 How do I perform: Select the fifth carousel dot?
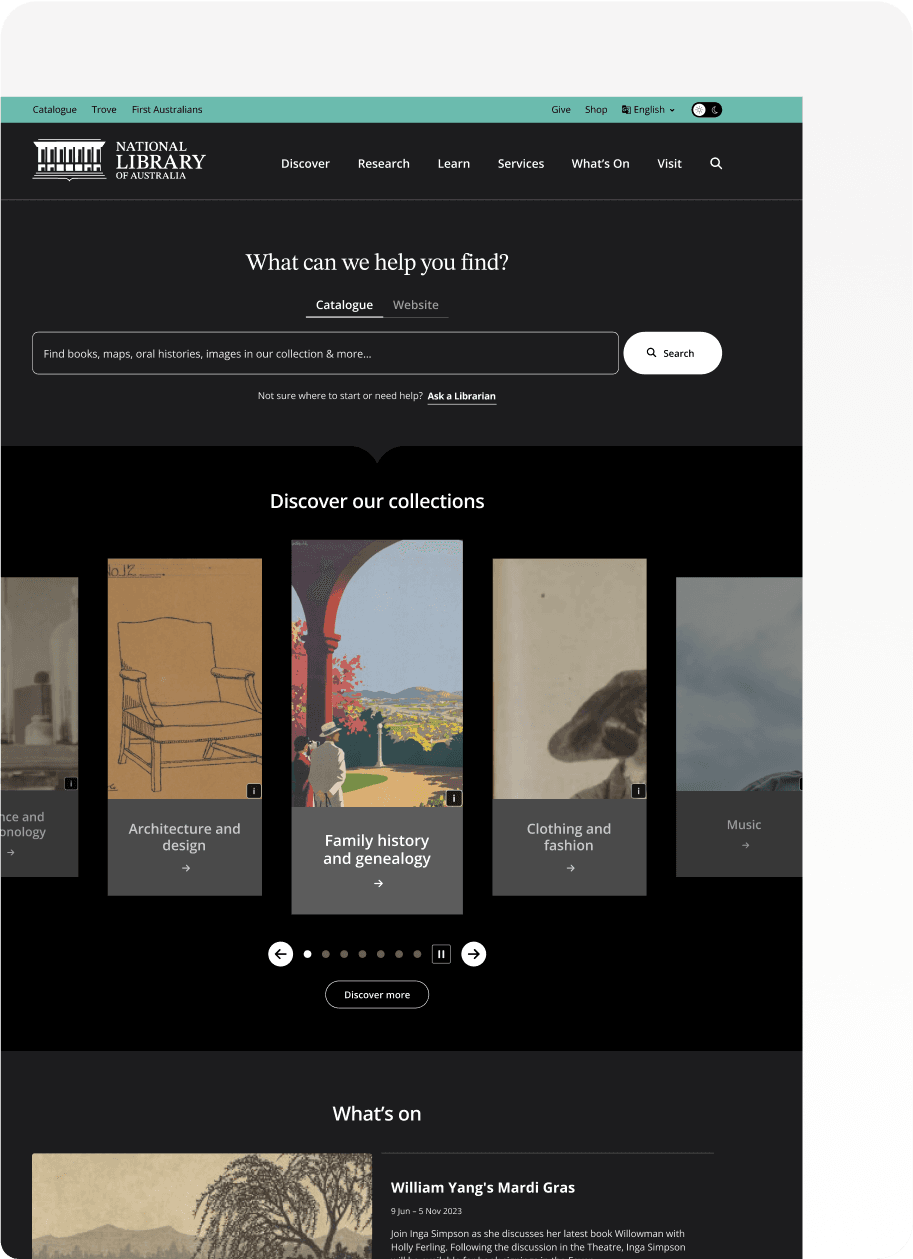380,954
